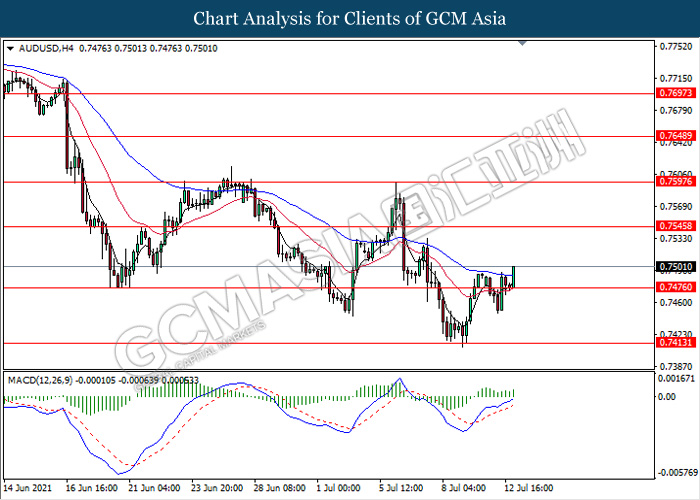
Task: Click the 0.75976 red price tag
Action: [x=674, y=182]
